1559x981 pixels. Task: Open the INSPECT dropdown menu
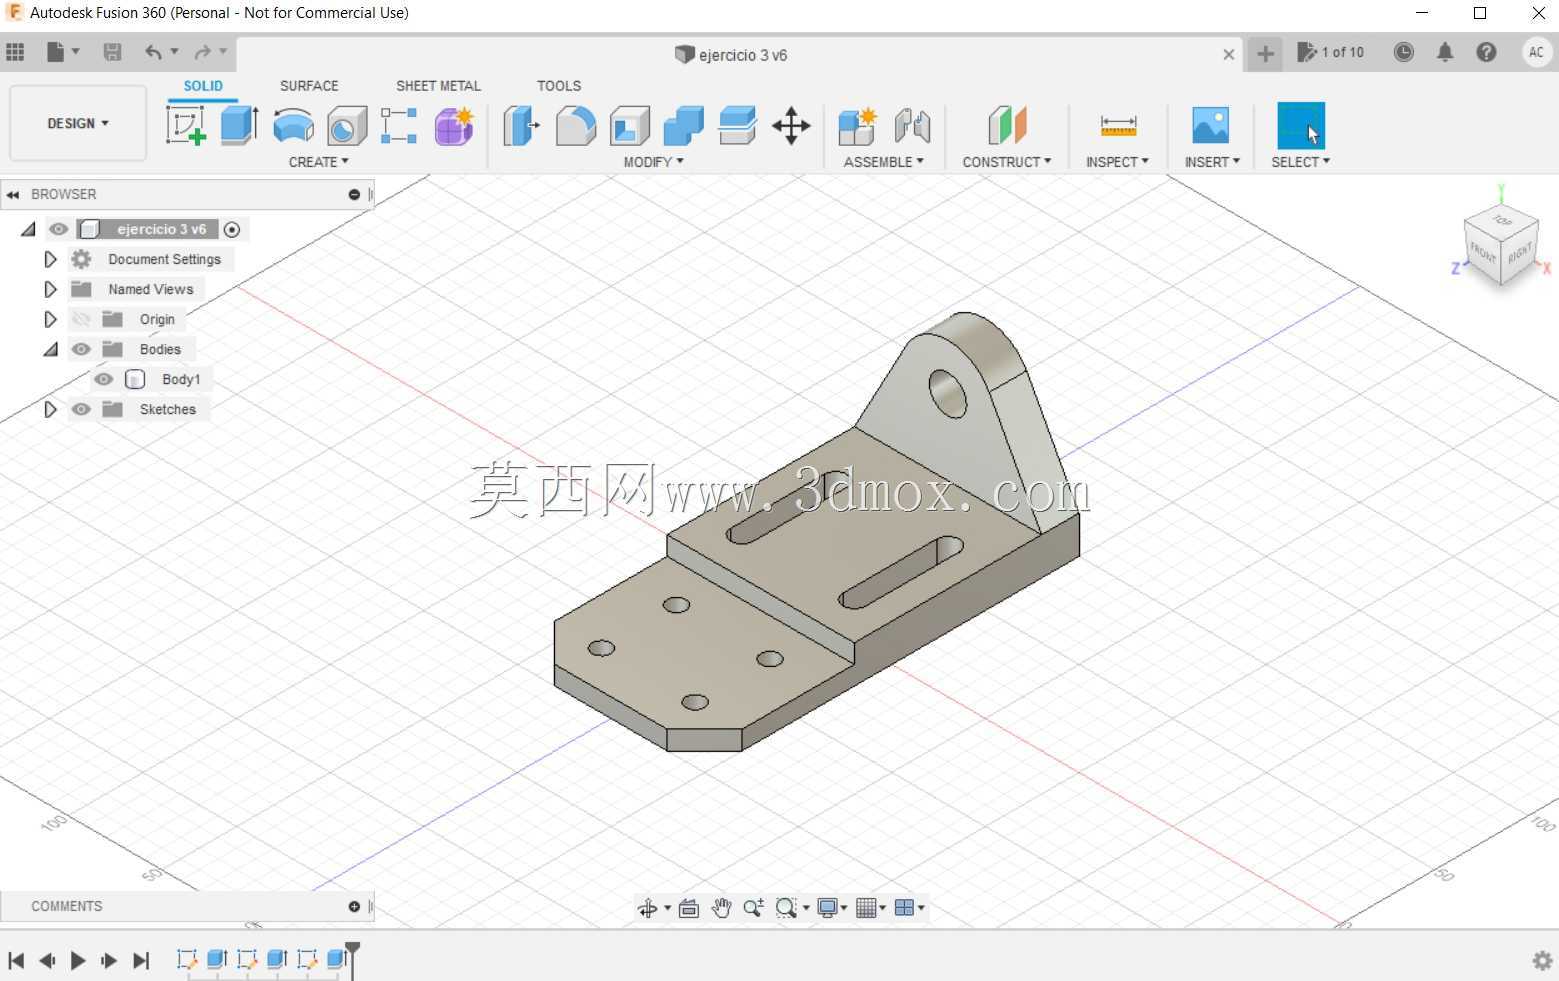tap(1117, 162)
